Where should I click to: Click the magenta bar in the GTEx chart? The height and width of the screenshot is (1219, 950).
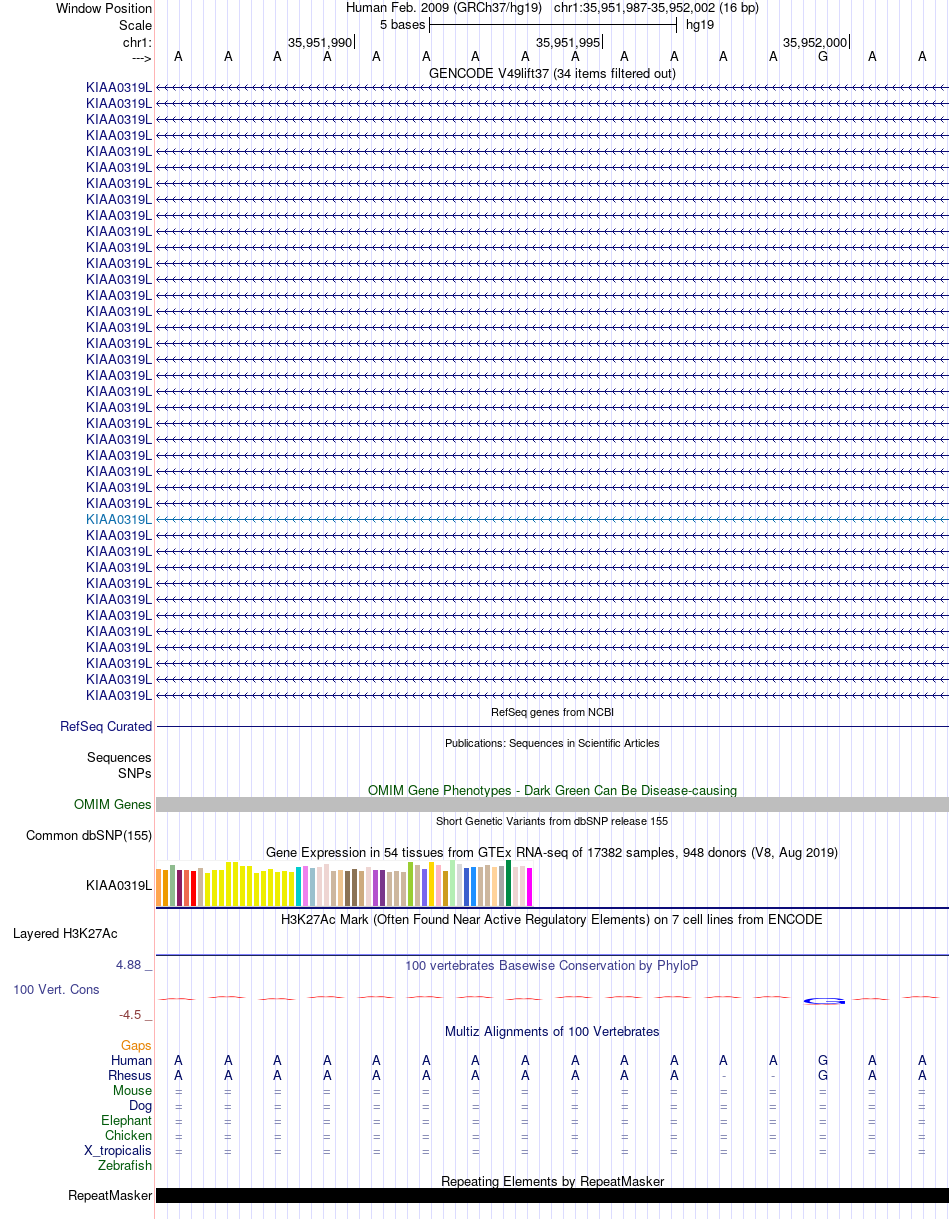[530, 888]
